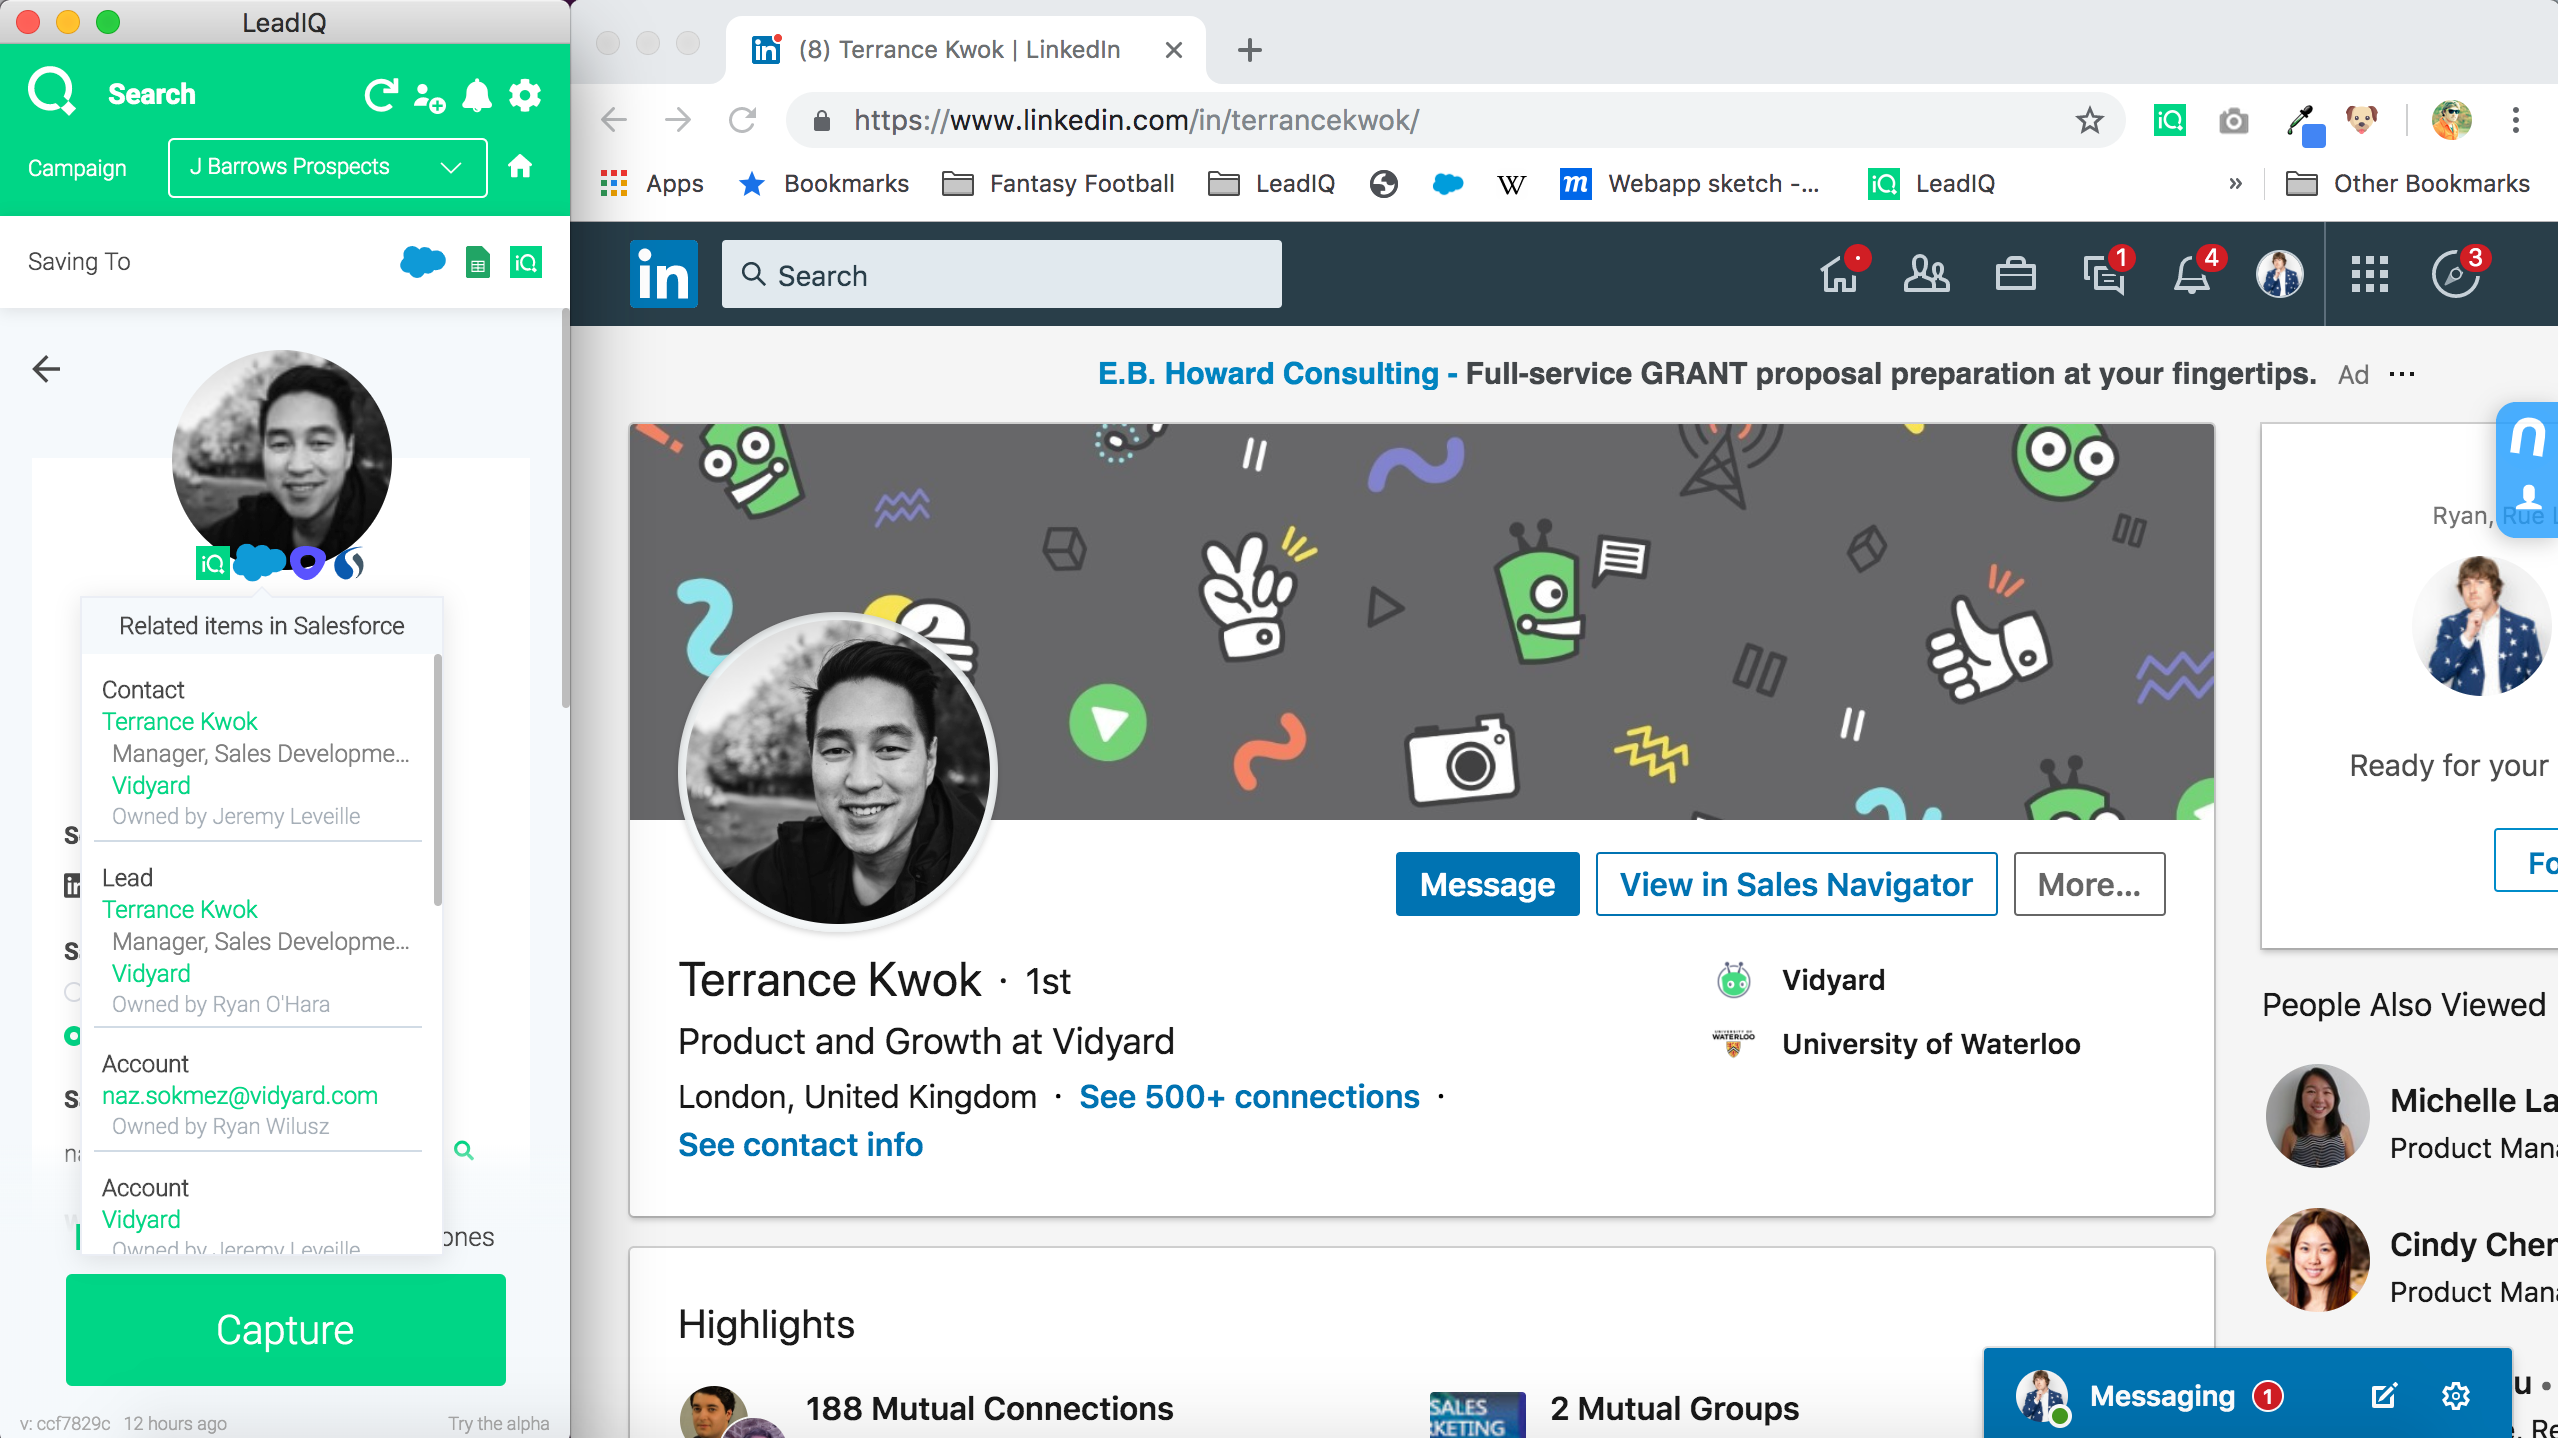The width and height of the screenshot is (2558, 1438).
Task: Open LinkedIn My Network icon
Action: tap(1926, 274)
